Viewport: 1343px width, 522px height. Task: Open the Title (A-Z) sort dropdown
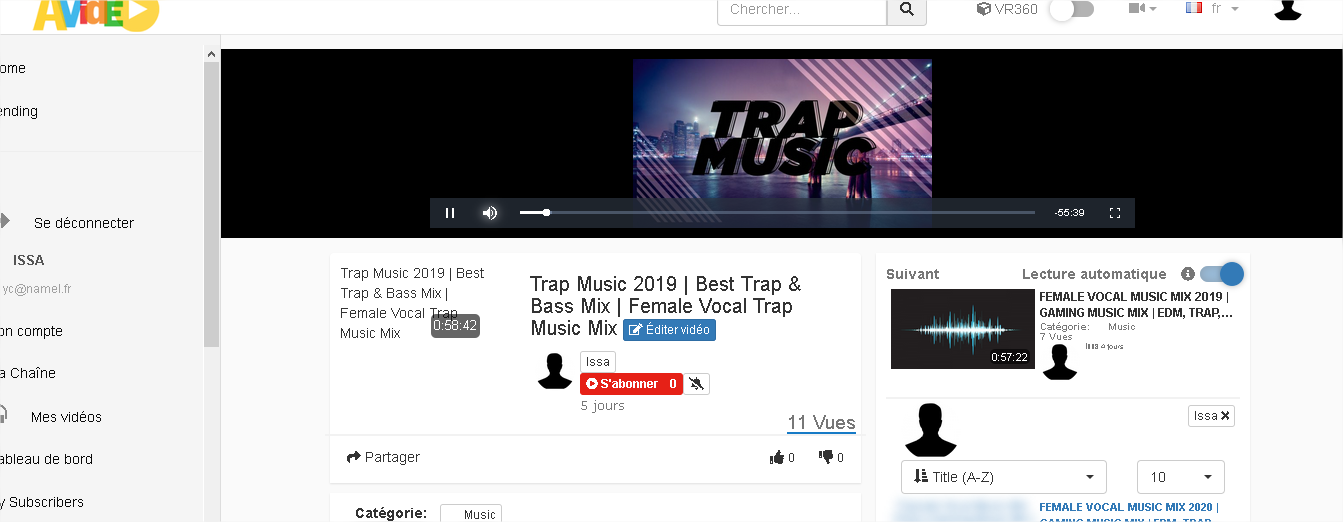coord(1004,477)
